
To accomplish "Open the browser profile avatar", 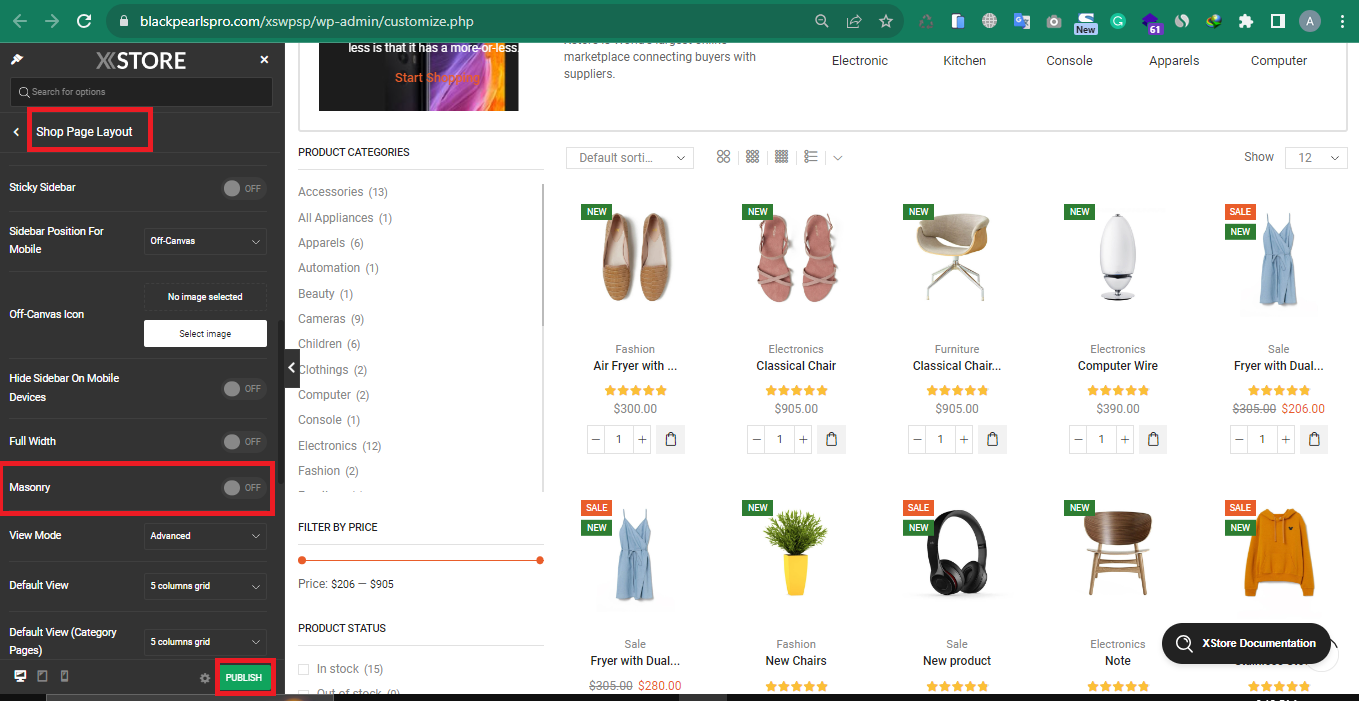I will coord(1309,21).
